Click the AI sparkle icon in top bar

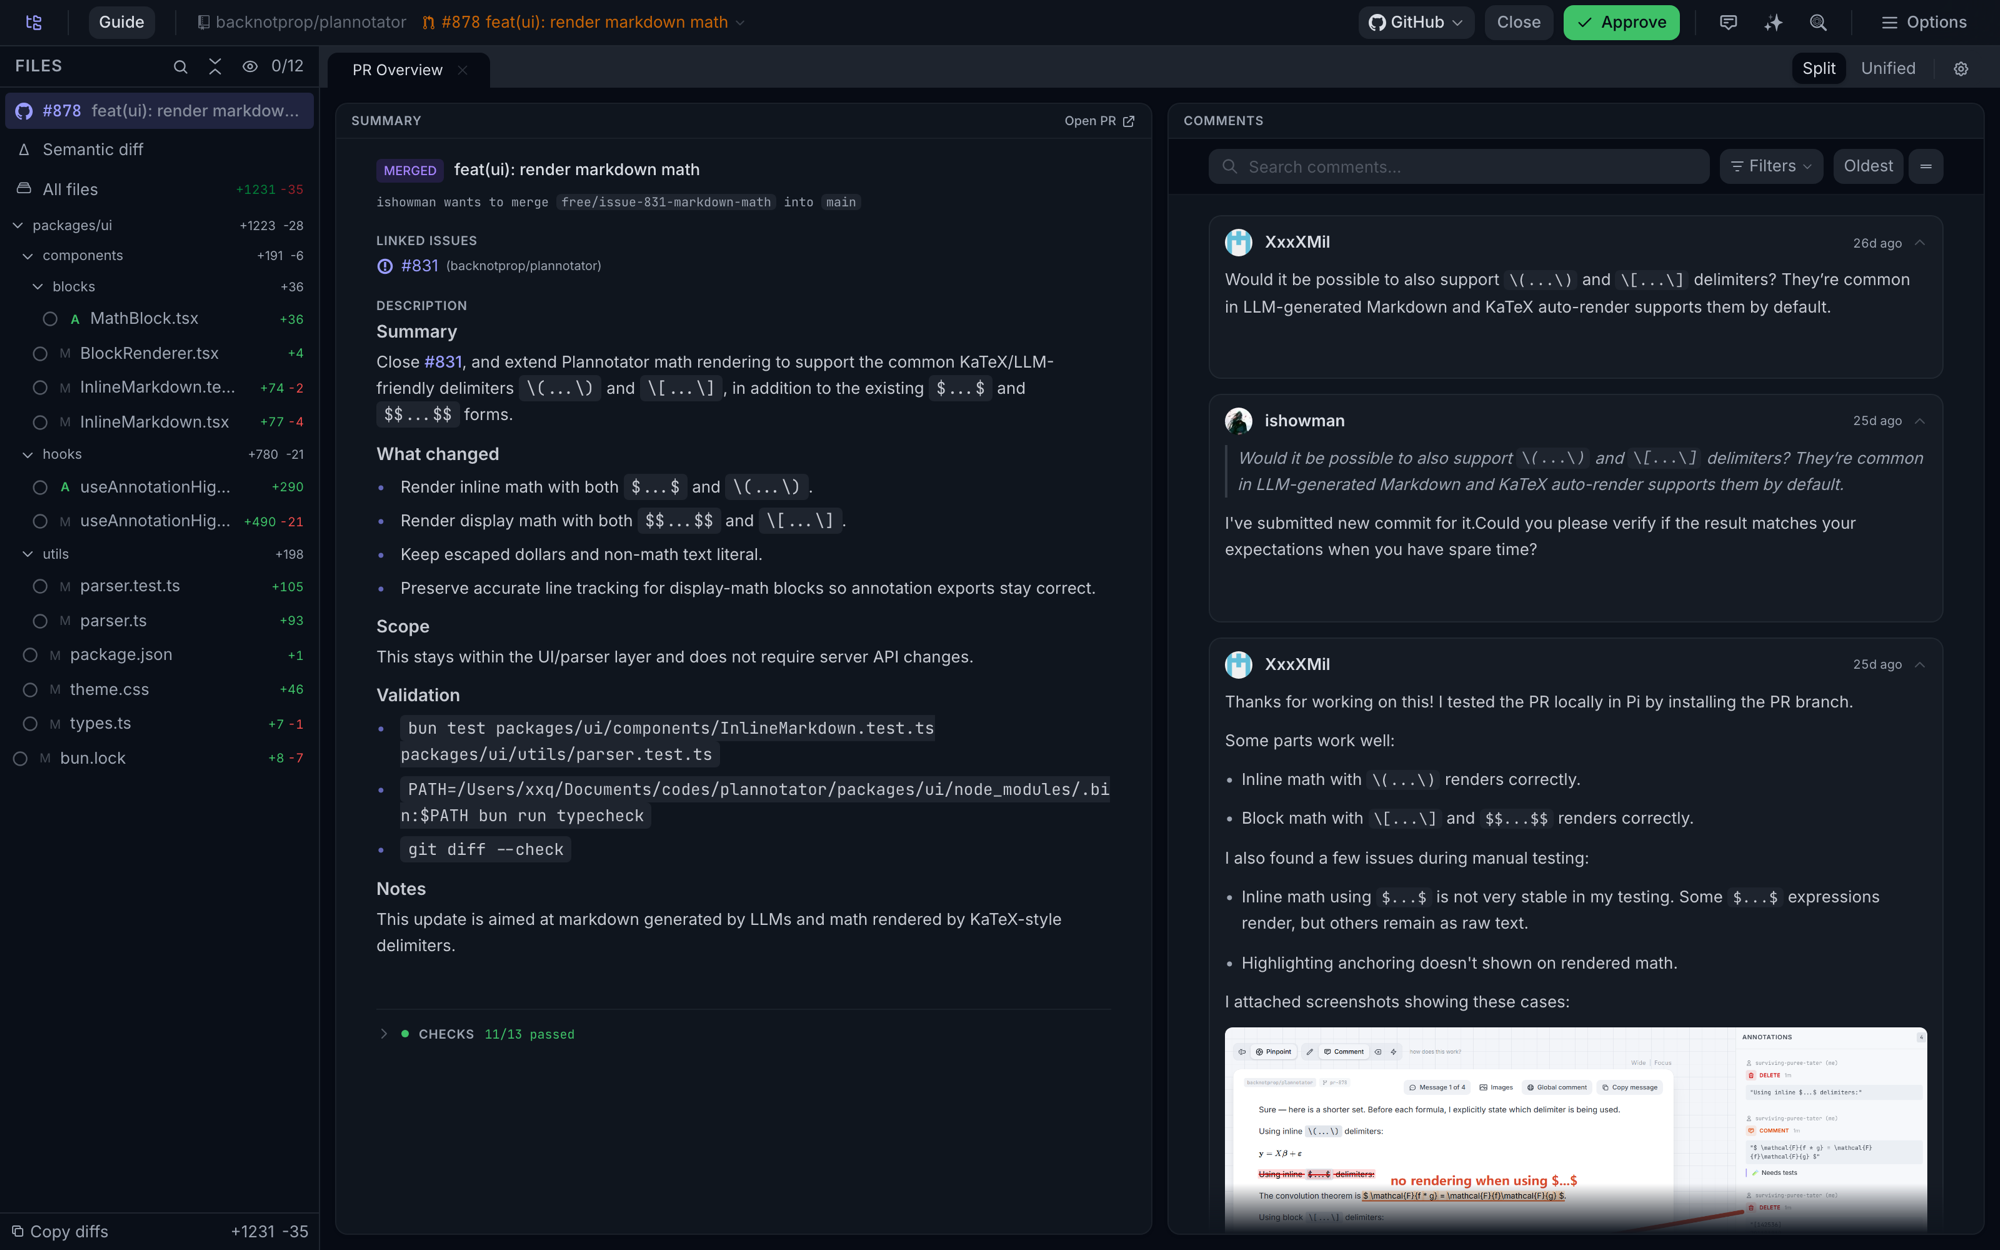coord(1773,22)
